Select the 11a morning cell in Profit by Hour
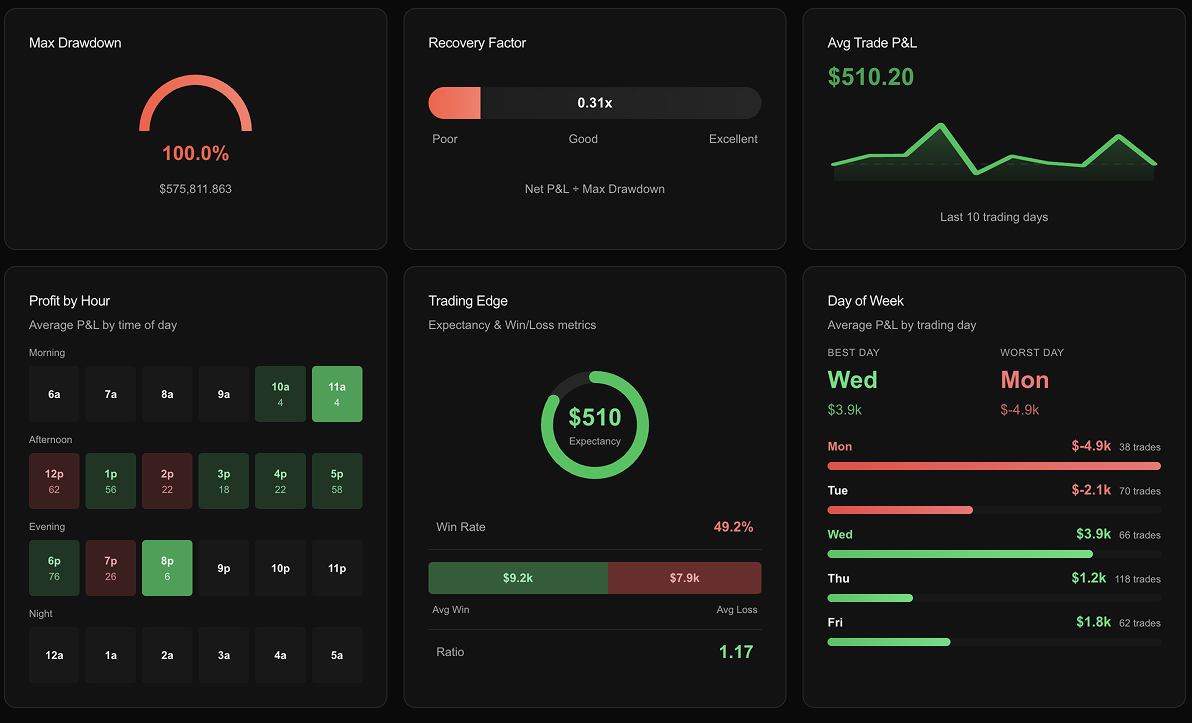The image size is (1192, 723). (337, 393)
